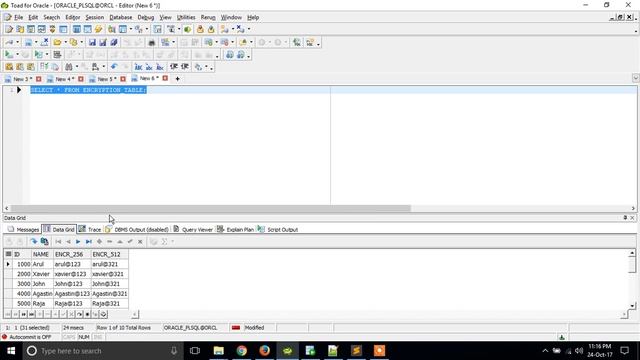Viewport: 640px width, 360px height.
Task: Toggle the Data Grid panel pin
Action: [x=625, y=218]
